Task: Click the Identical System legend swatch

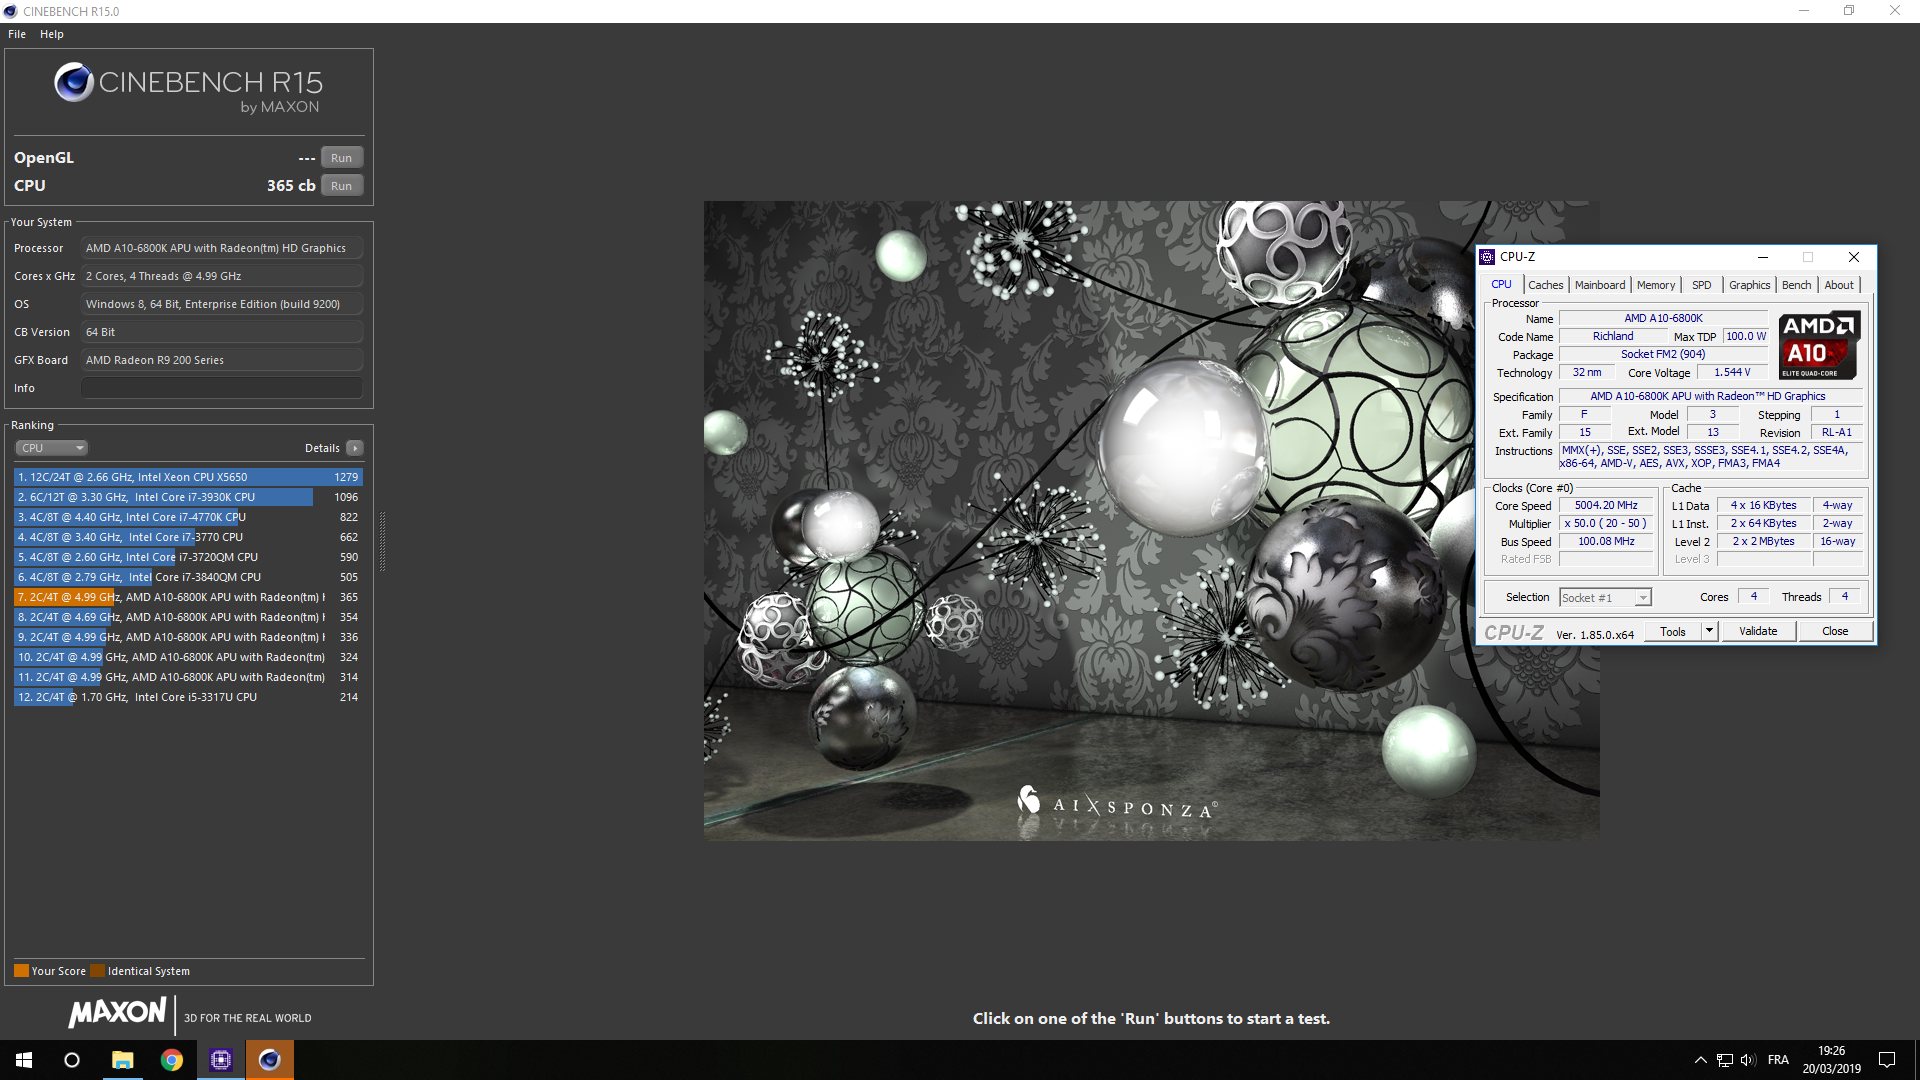Action: [x=97, y=971]
